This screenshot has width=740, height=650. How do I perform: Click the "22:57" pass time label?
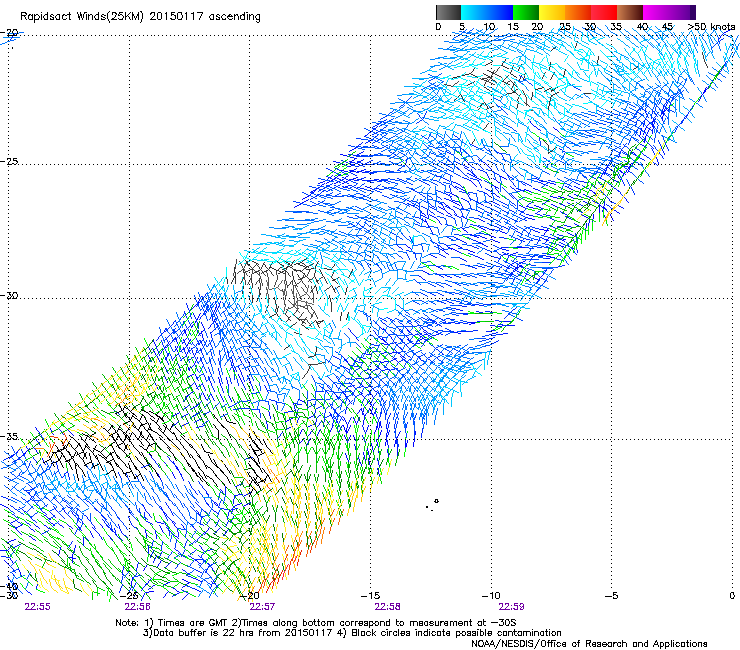point(262,607)
